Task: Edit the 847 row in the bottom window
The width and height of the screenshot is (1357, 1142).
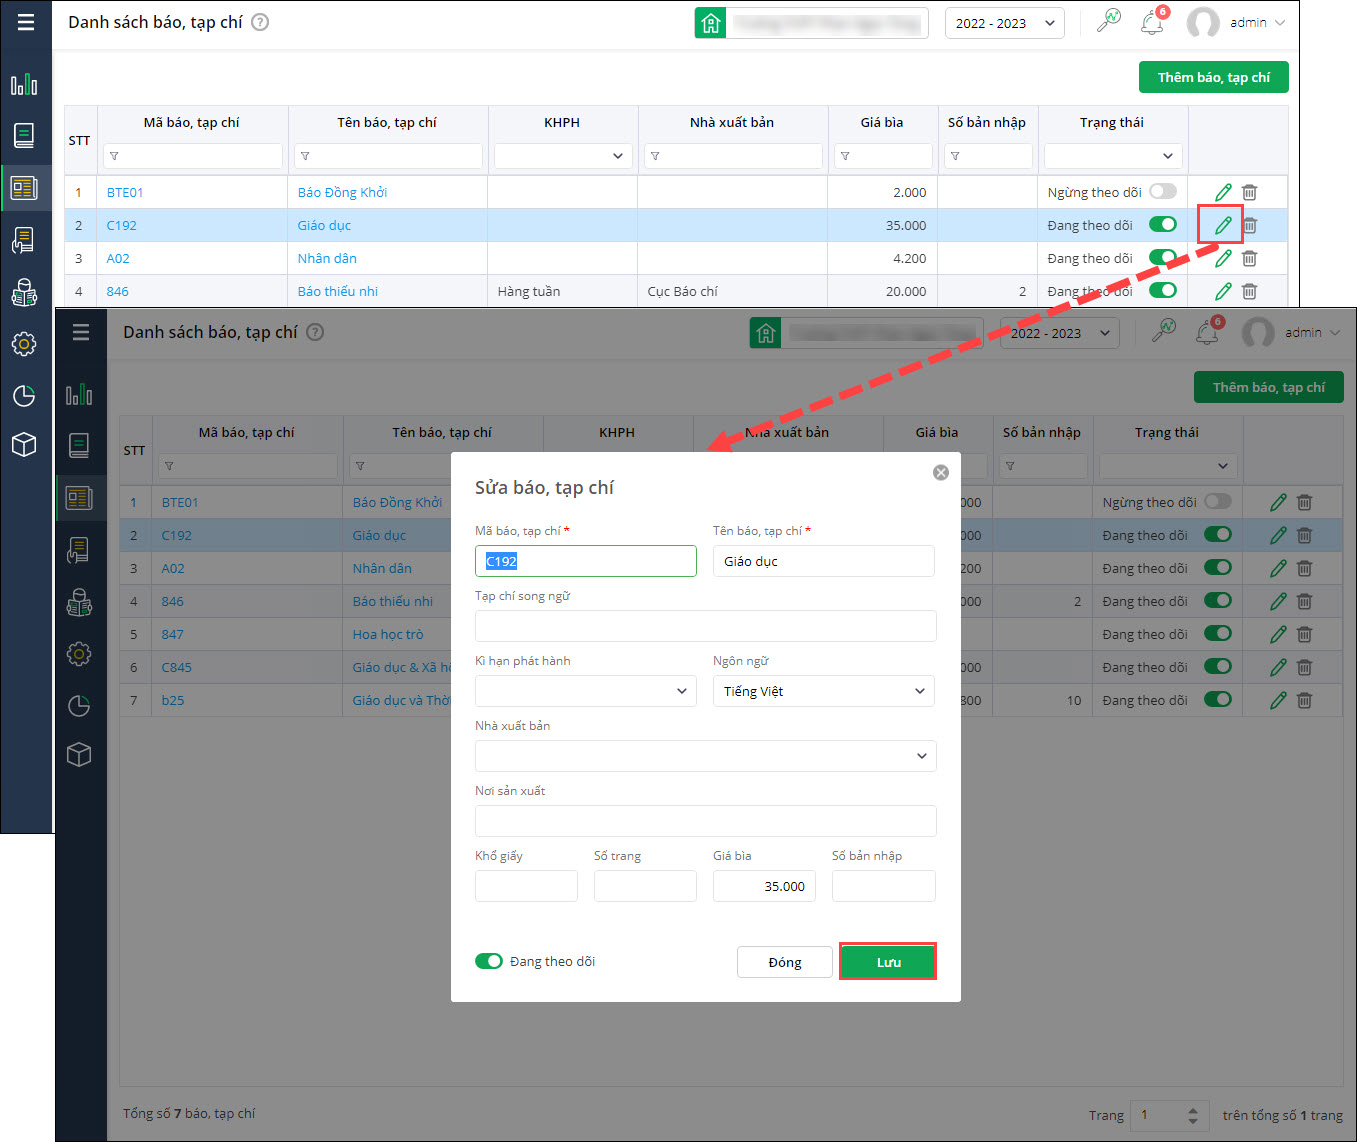Action: 1278,634
